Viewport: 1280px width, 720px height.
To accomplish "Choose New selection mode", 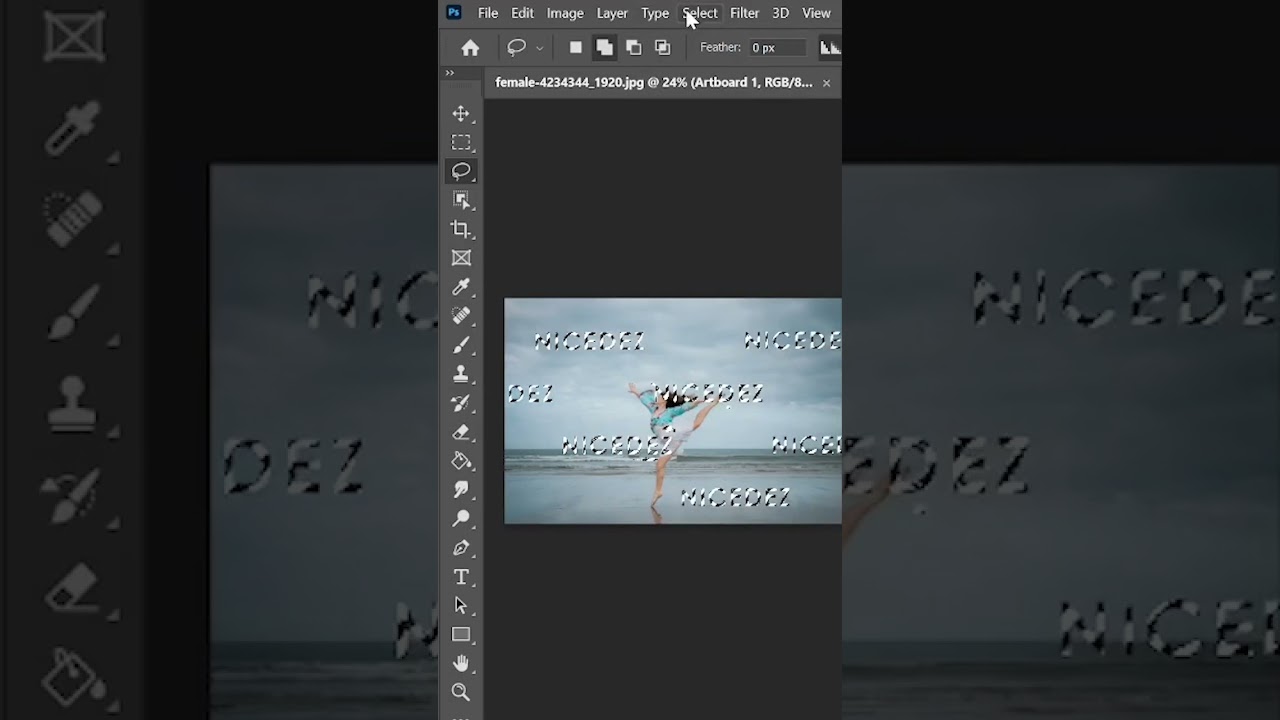I will coord(576,47).
